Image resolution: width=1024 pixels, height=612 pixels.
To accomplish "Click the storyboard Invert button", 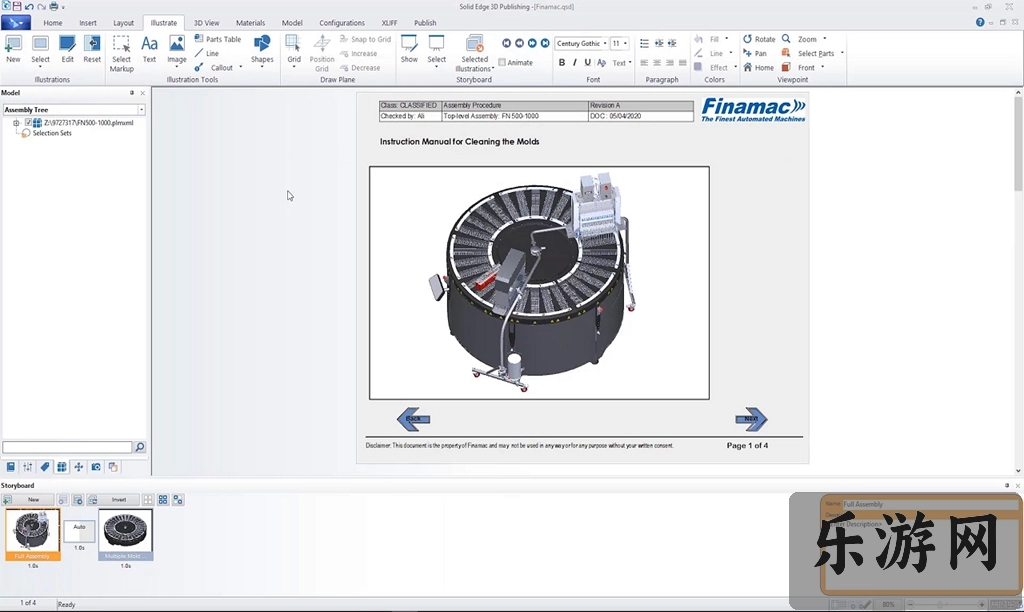I will pos(113,500).
